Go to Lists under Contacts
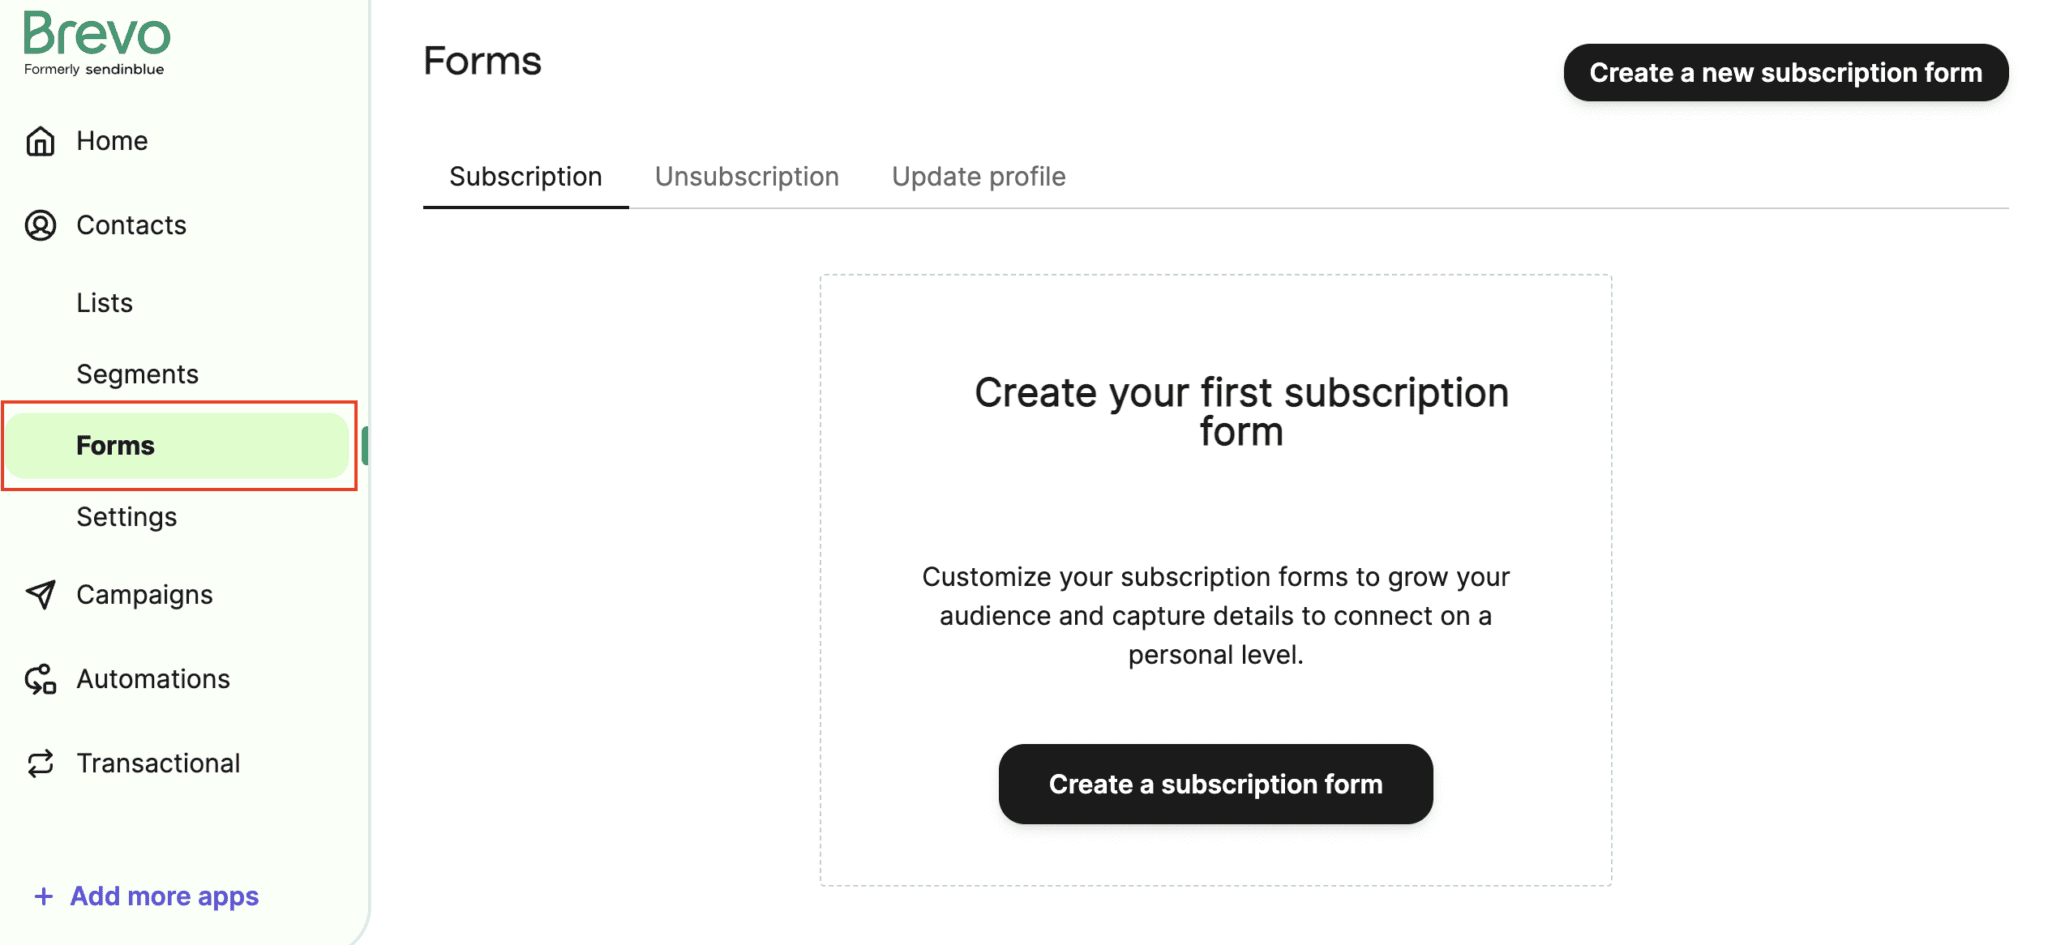2048x945 pixels. coord(104,303)
